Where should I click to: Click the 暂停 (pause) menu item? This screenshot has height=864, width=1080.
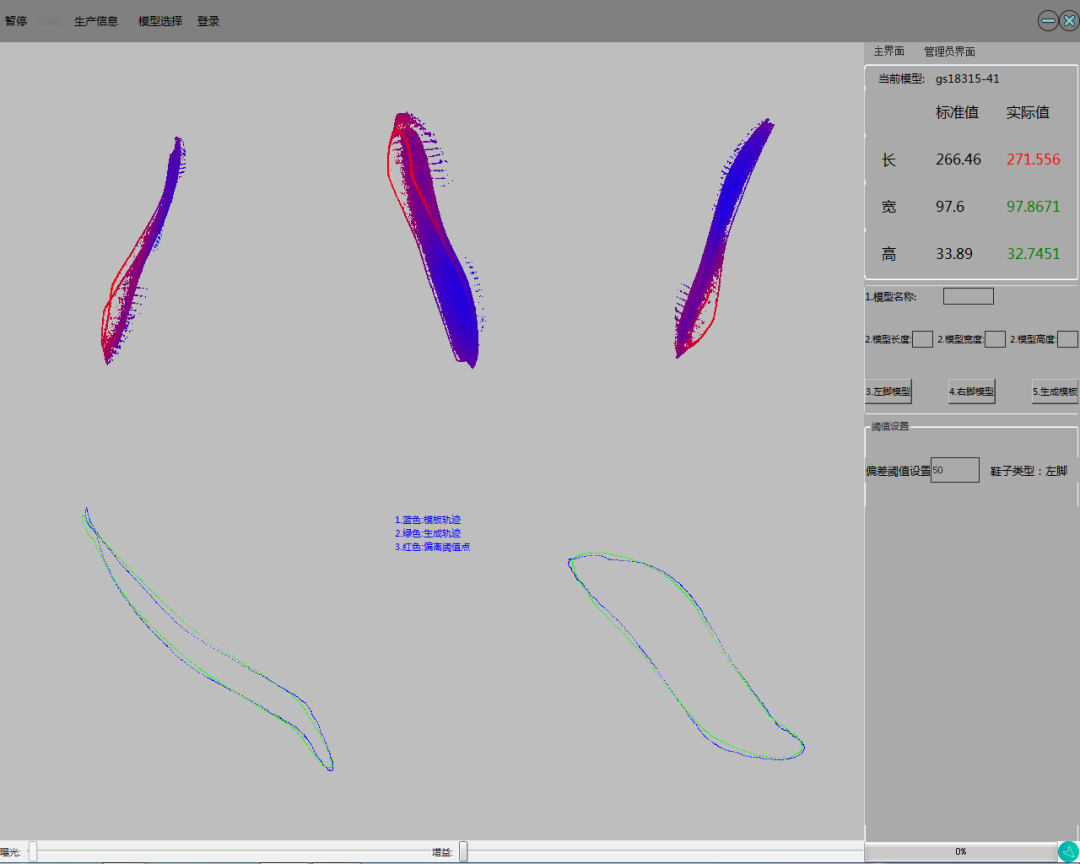coord(16,21)
